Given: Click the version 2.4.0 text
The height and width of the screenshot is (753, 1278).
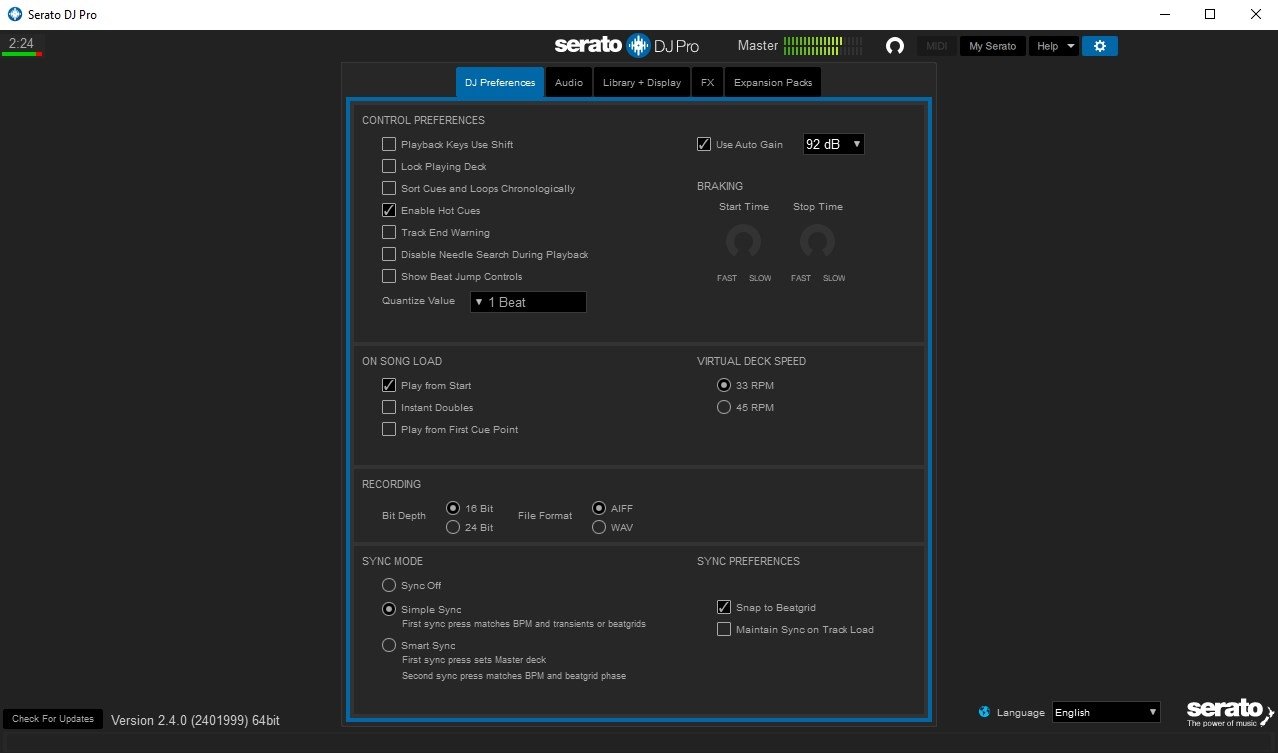Looking at the screenshot, I should click(195, 720).
